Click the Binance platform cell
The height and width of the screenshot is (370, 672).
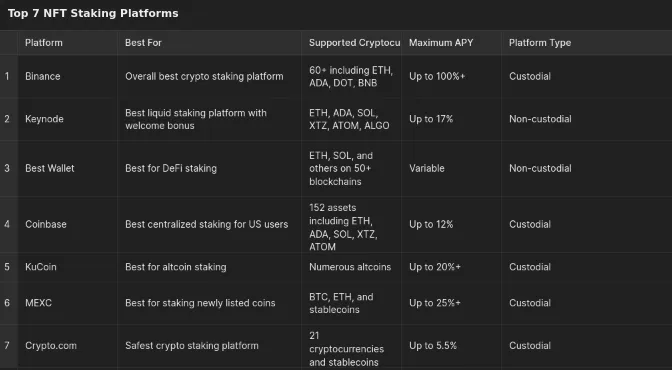tap(67, 76)
